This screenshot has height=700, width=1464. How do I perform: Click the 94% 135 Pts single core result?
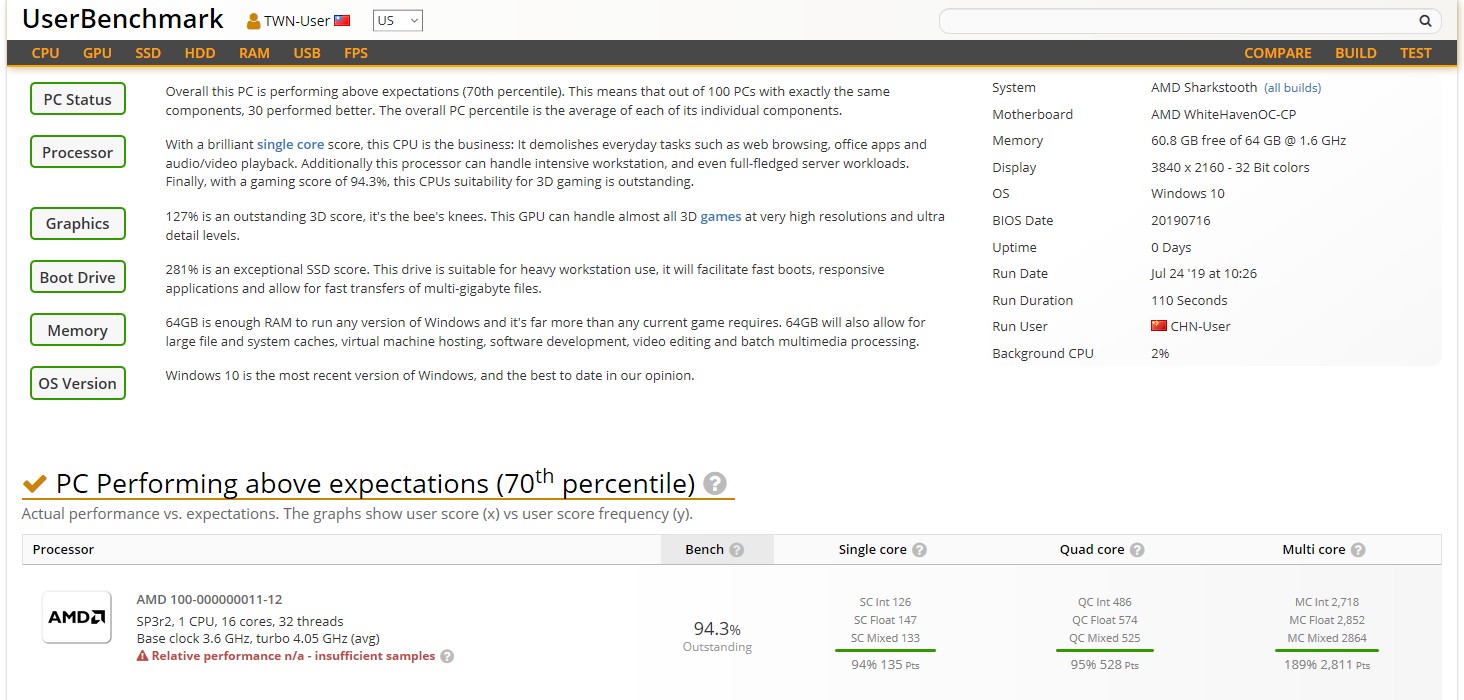coord(885,665)
